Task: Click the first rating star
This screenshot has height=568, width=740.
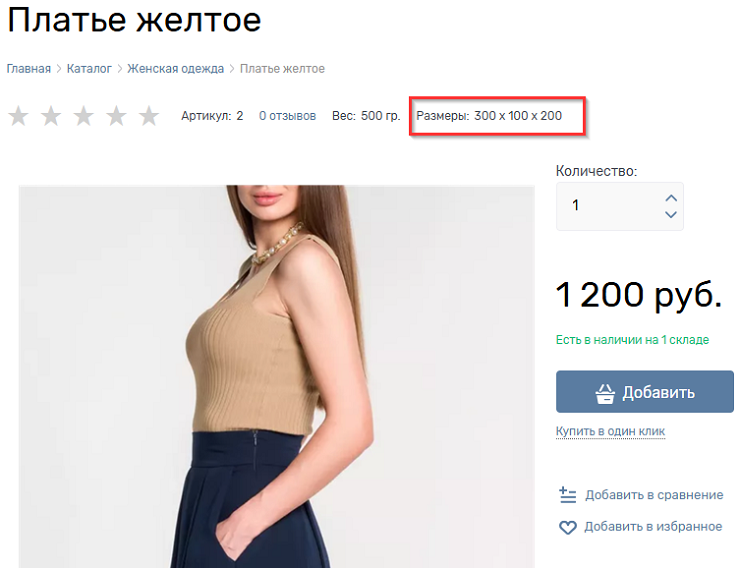Action: [18, 116]
